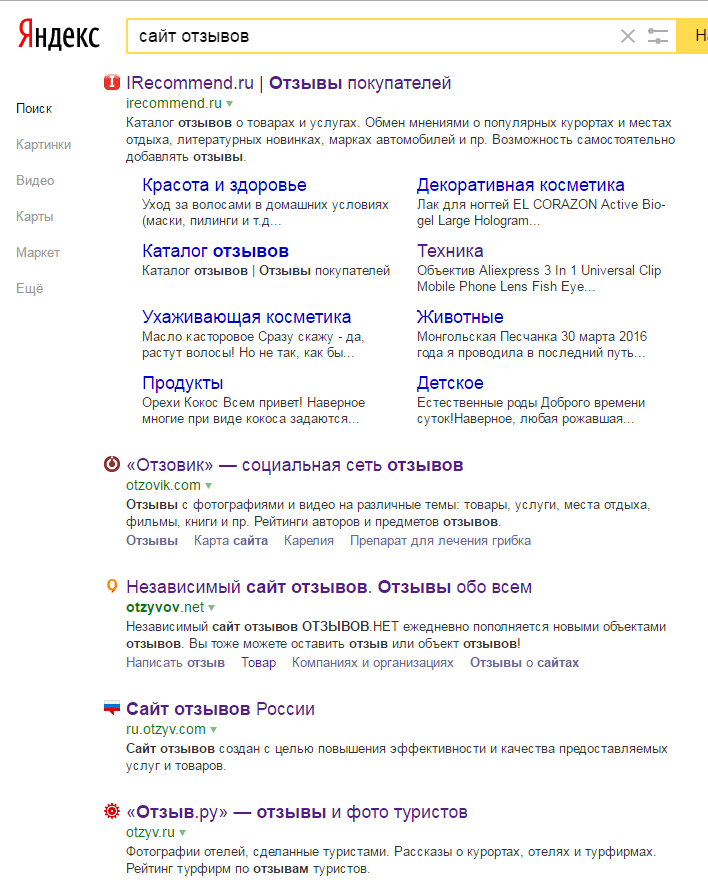
Task: Click the otzyvov.net orange favicon
Action: (x=112, y=586)
